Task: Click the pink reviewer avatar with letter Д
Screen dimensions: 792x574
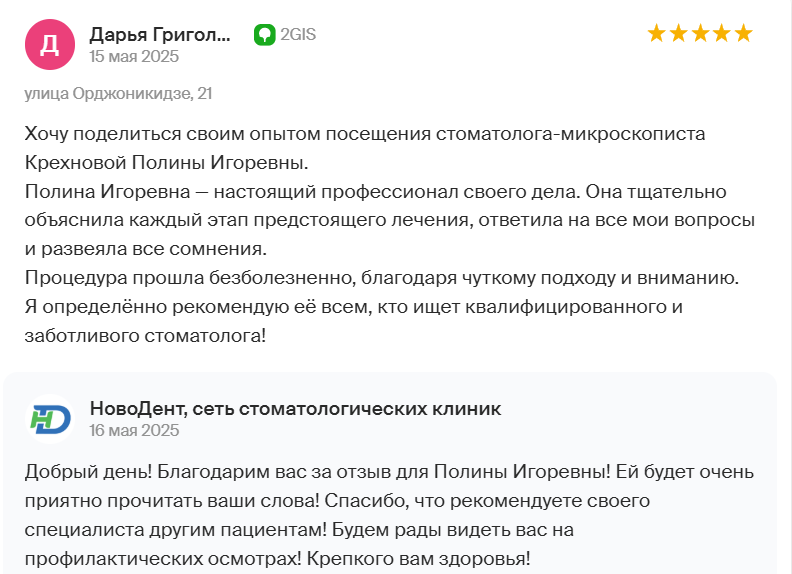Action: pos(50,44)
